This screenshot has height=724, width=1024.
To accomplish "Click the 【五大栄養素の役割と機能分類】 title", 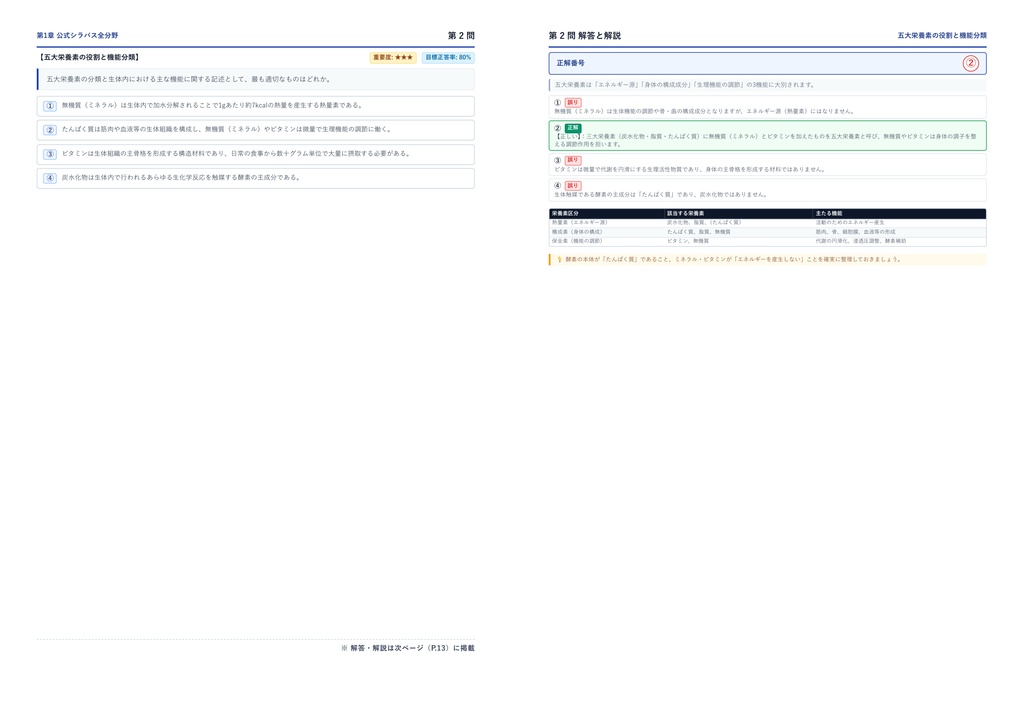I will (89, 57).
